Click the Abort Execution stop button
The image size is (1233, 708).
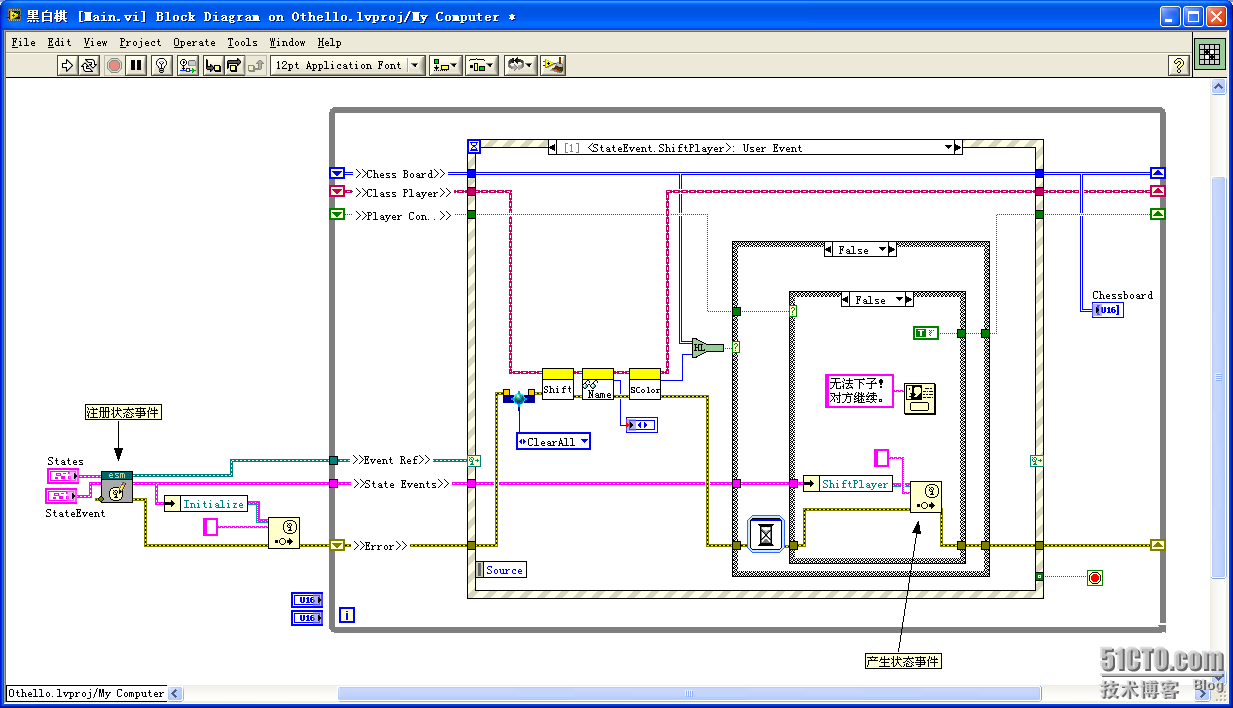click(114, 65)
